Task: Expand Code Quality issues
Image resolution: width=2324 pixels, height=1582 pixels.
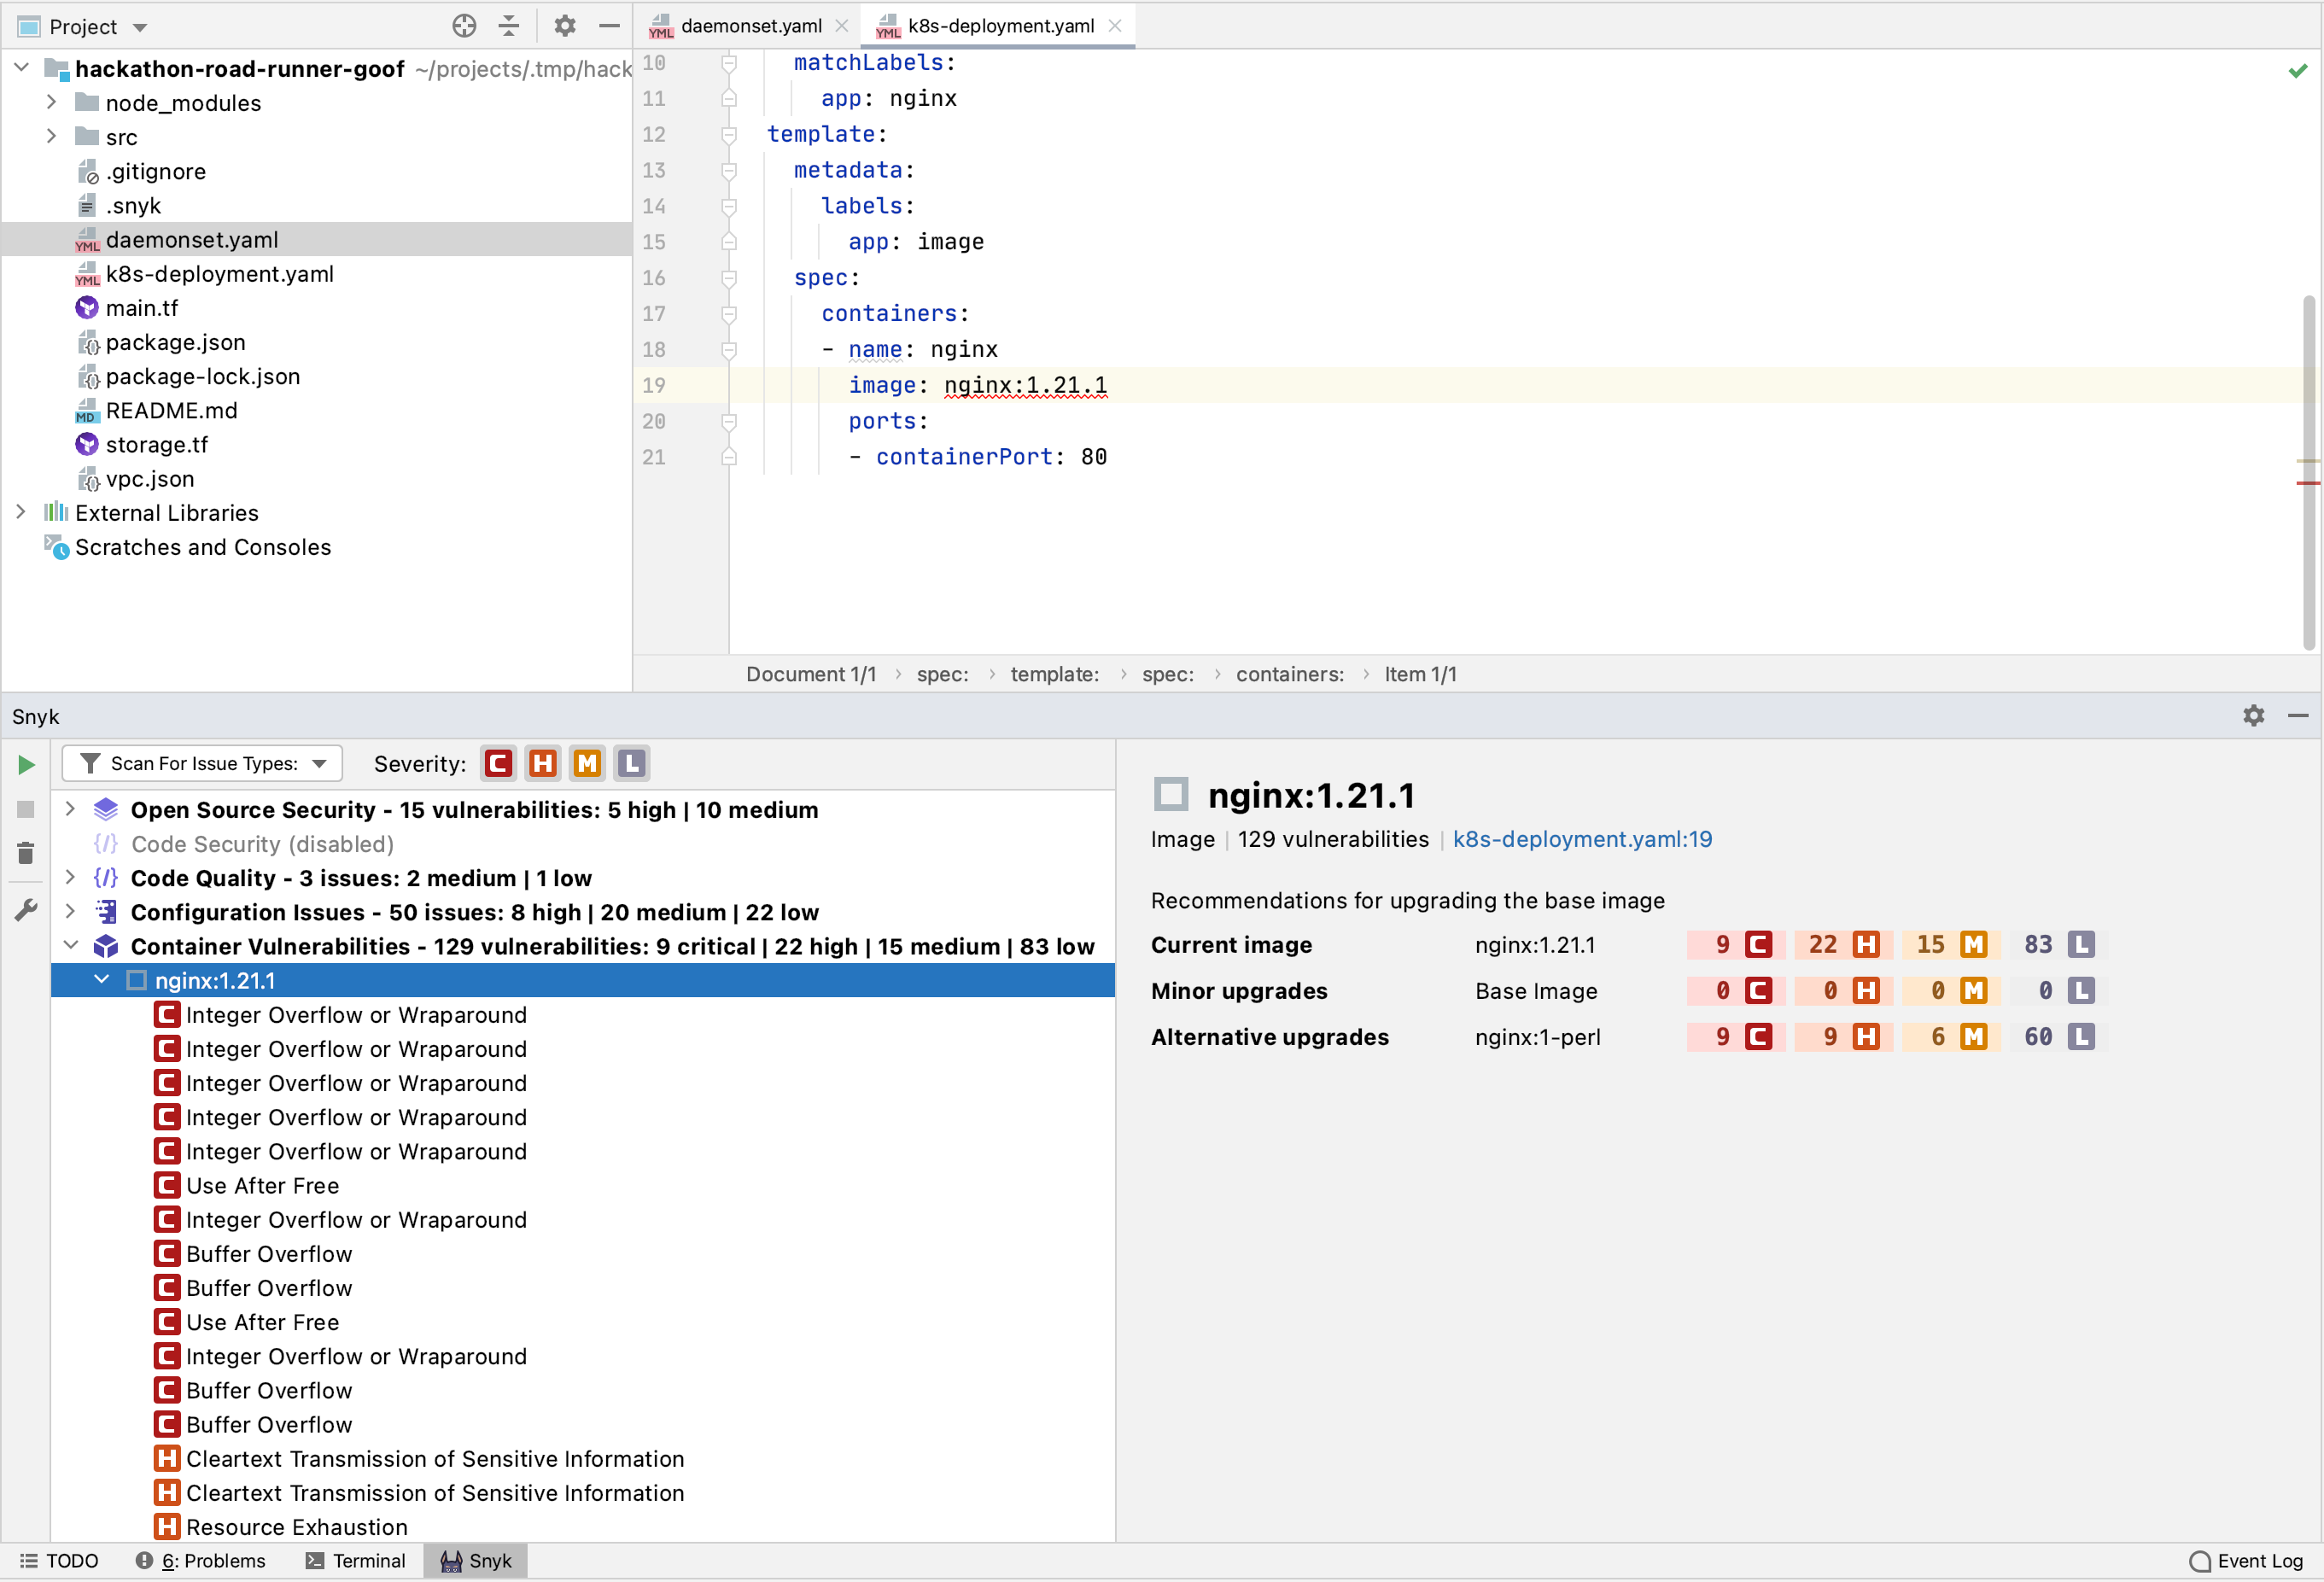Action: point(70,877)
